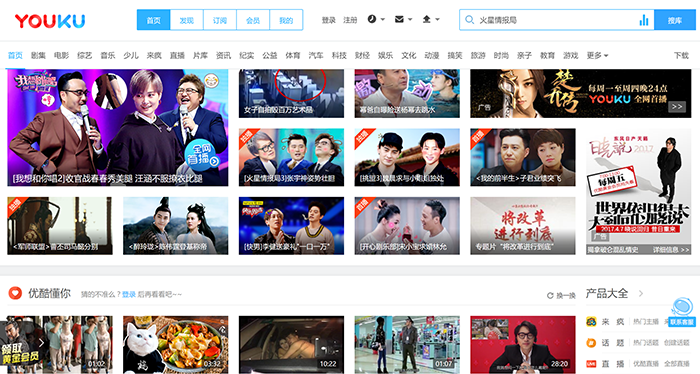
Task: Click the 换一换 refresh link
Action: [x=562, y=295]
